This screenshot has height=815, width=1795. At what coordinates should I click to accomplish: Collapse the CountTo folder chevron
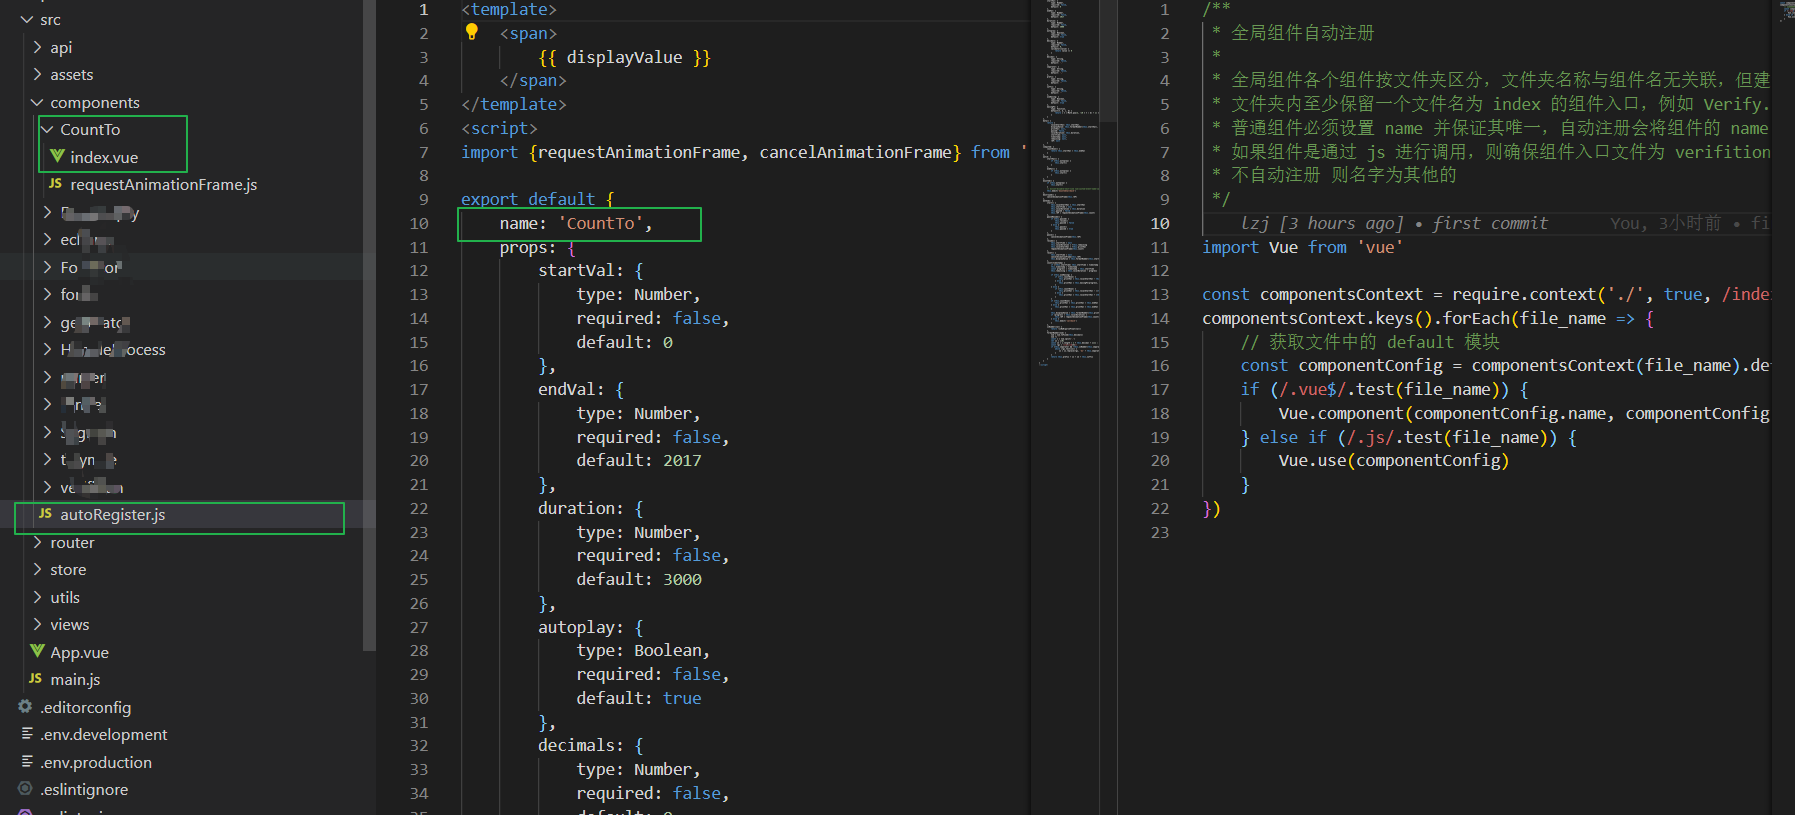point(47,129)
